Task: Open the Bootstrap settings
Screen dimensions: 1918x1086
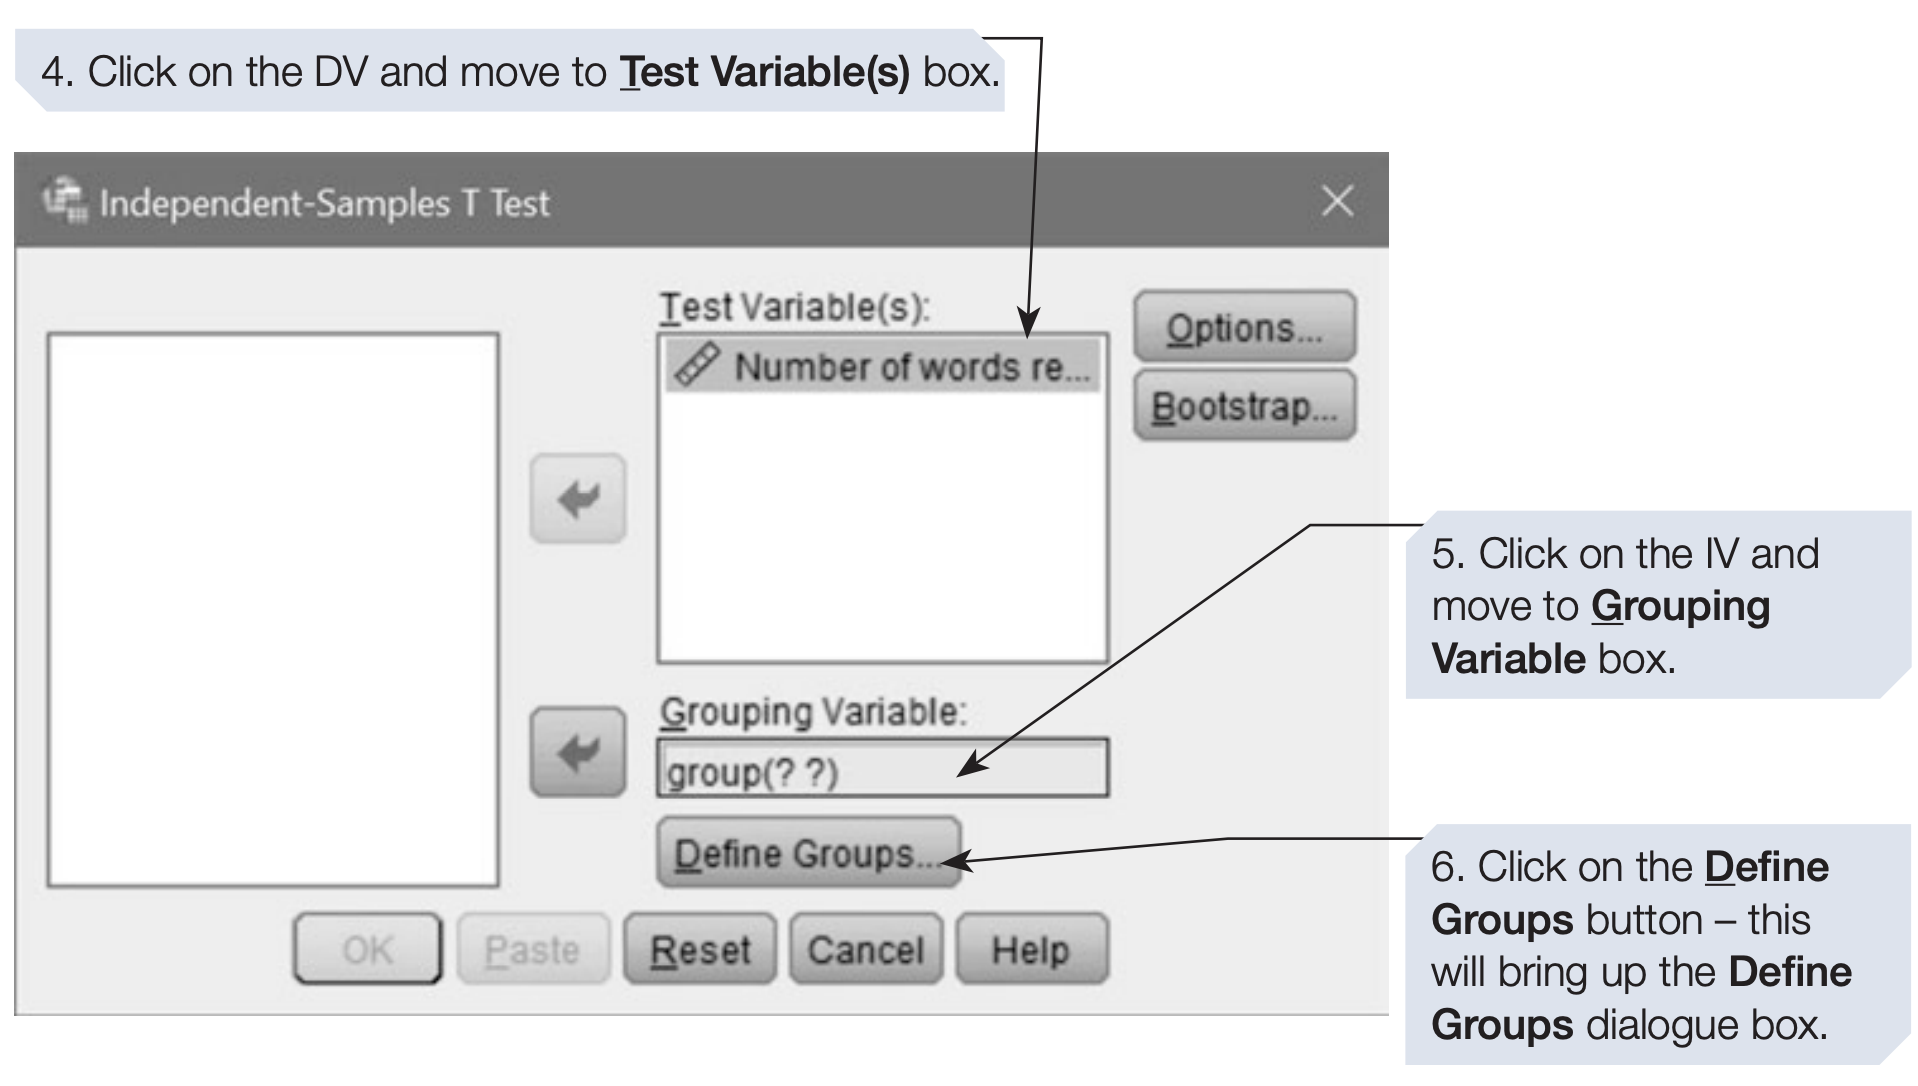Action: (x=1244, y=406)
